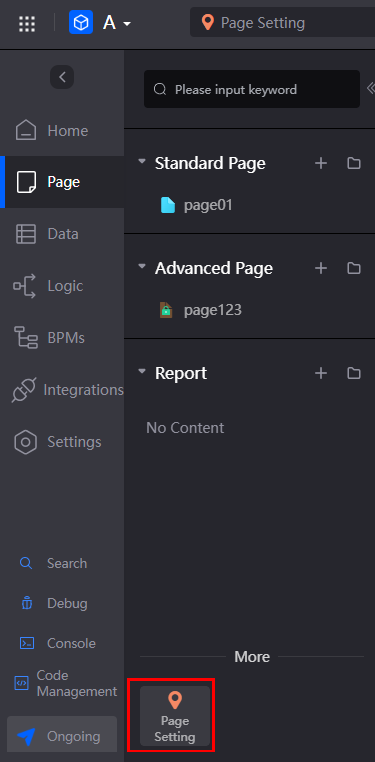The width and height of the screenshot is (375, 762).
Task: Create a folder under Standard Page
Action: (x=354, y=163)
